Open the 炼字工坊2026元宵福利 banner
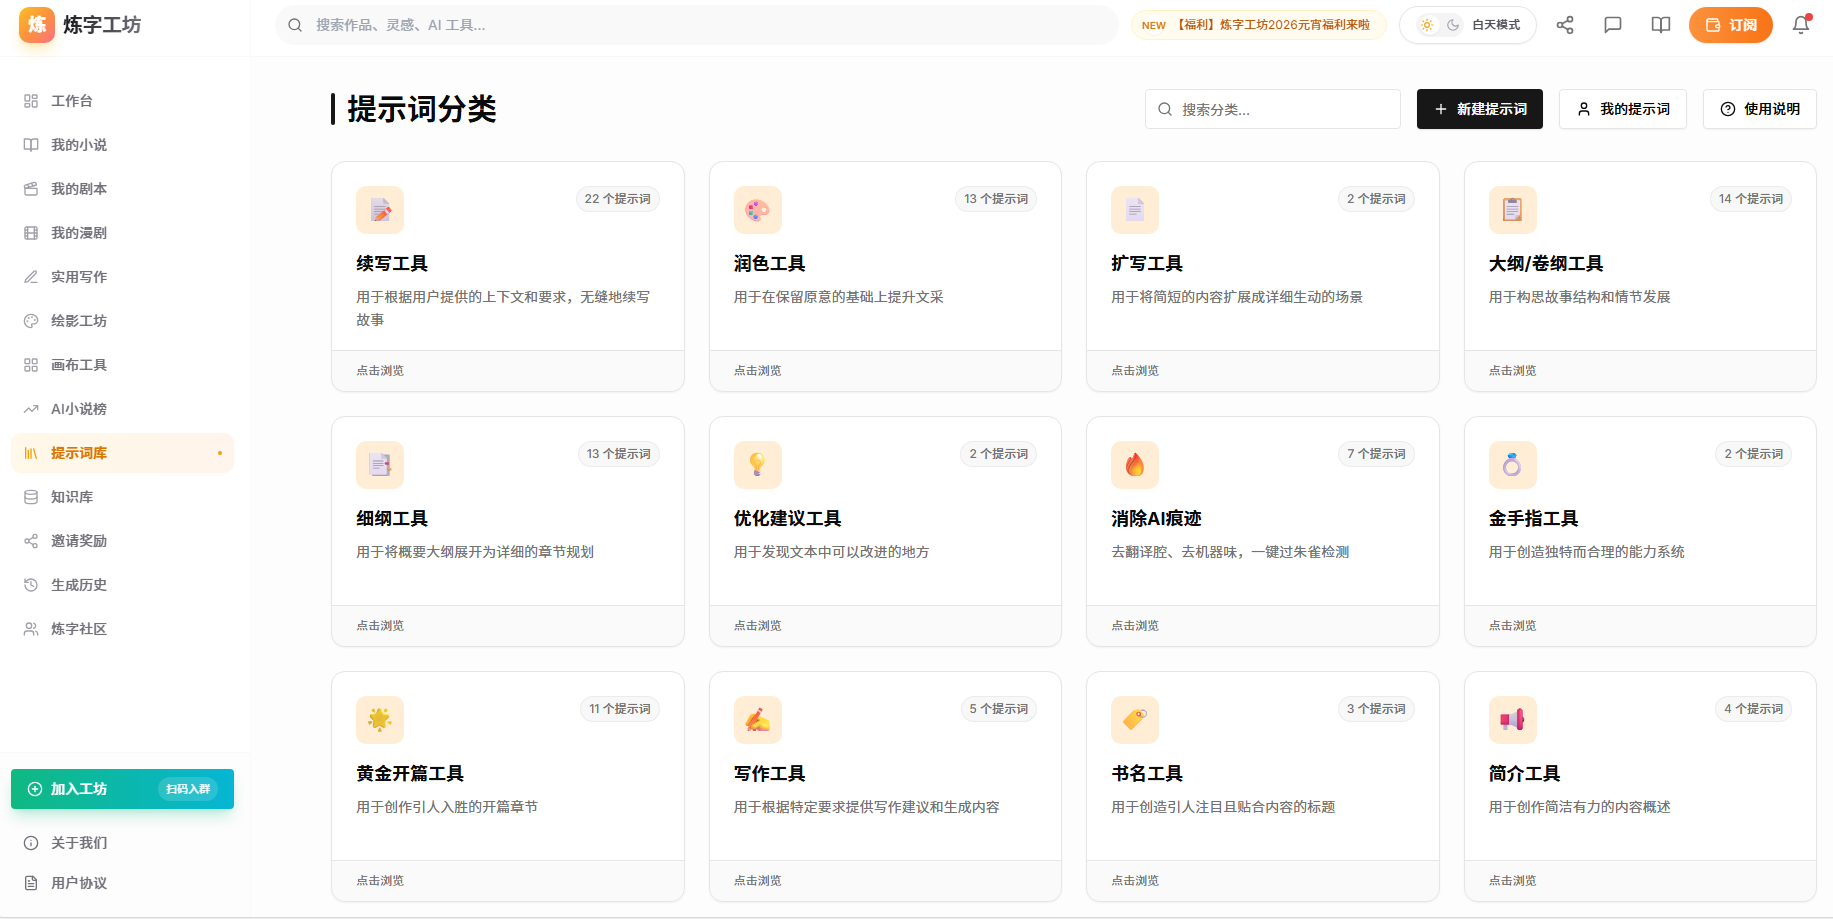1833x919 pixels. click(x=1258, y=24)
